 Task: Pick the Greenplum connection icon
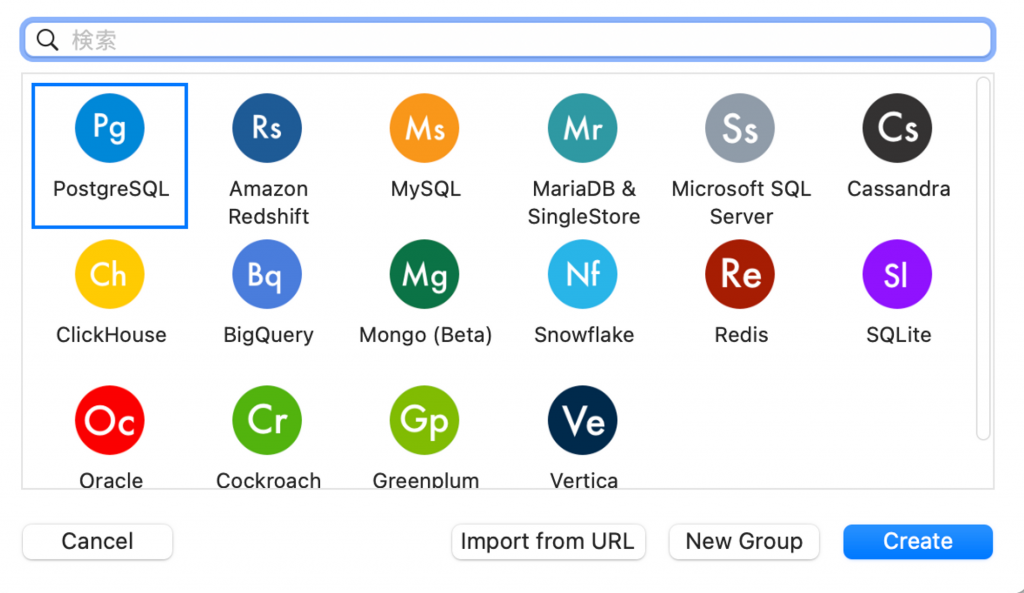425,421
